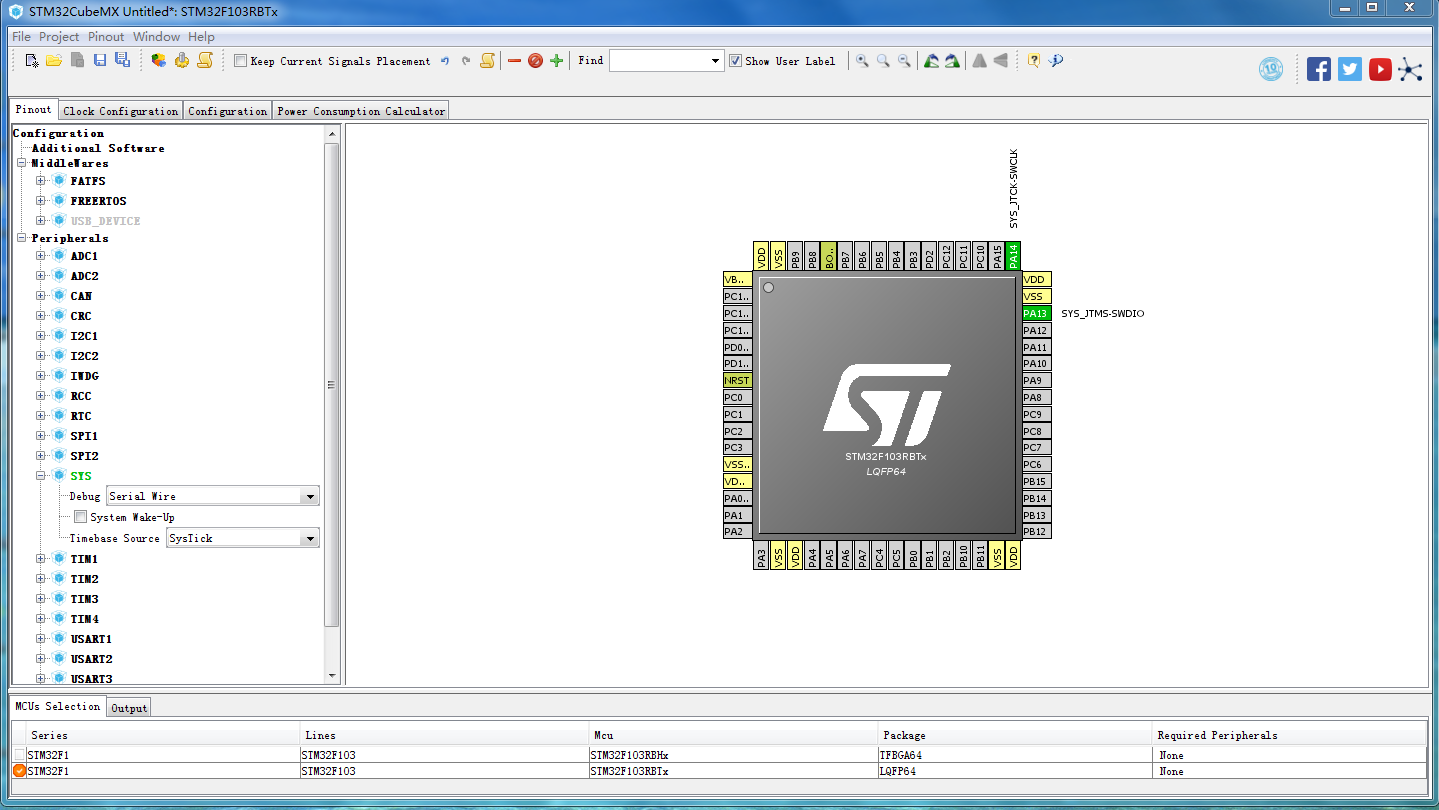Click the green plus expand icon
This screenshot has height=810, width=1439.
tap(557, 61)
